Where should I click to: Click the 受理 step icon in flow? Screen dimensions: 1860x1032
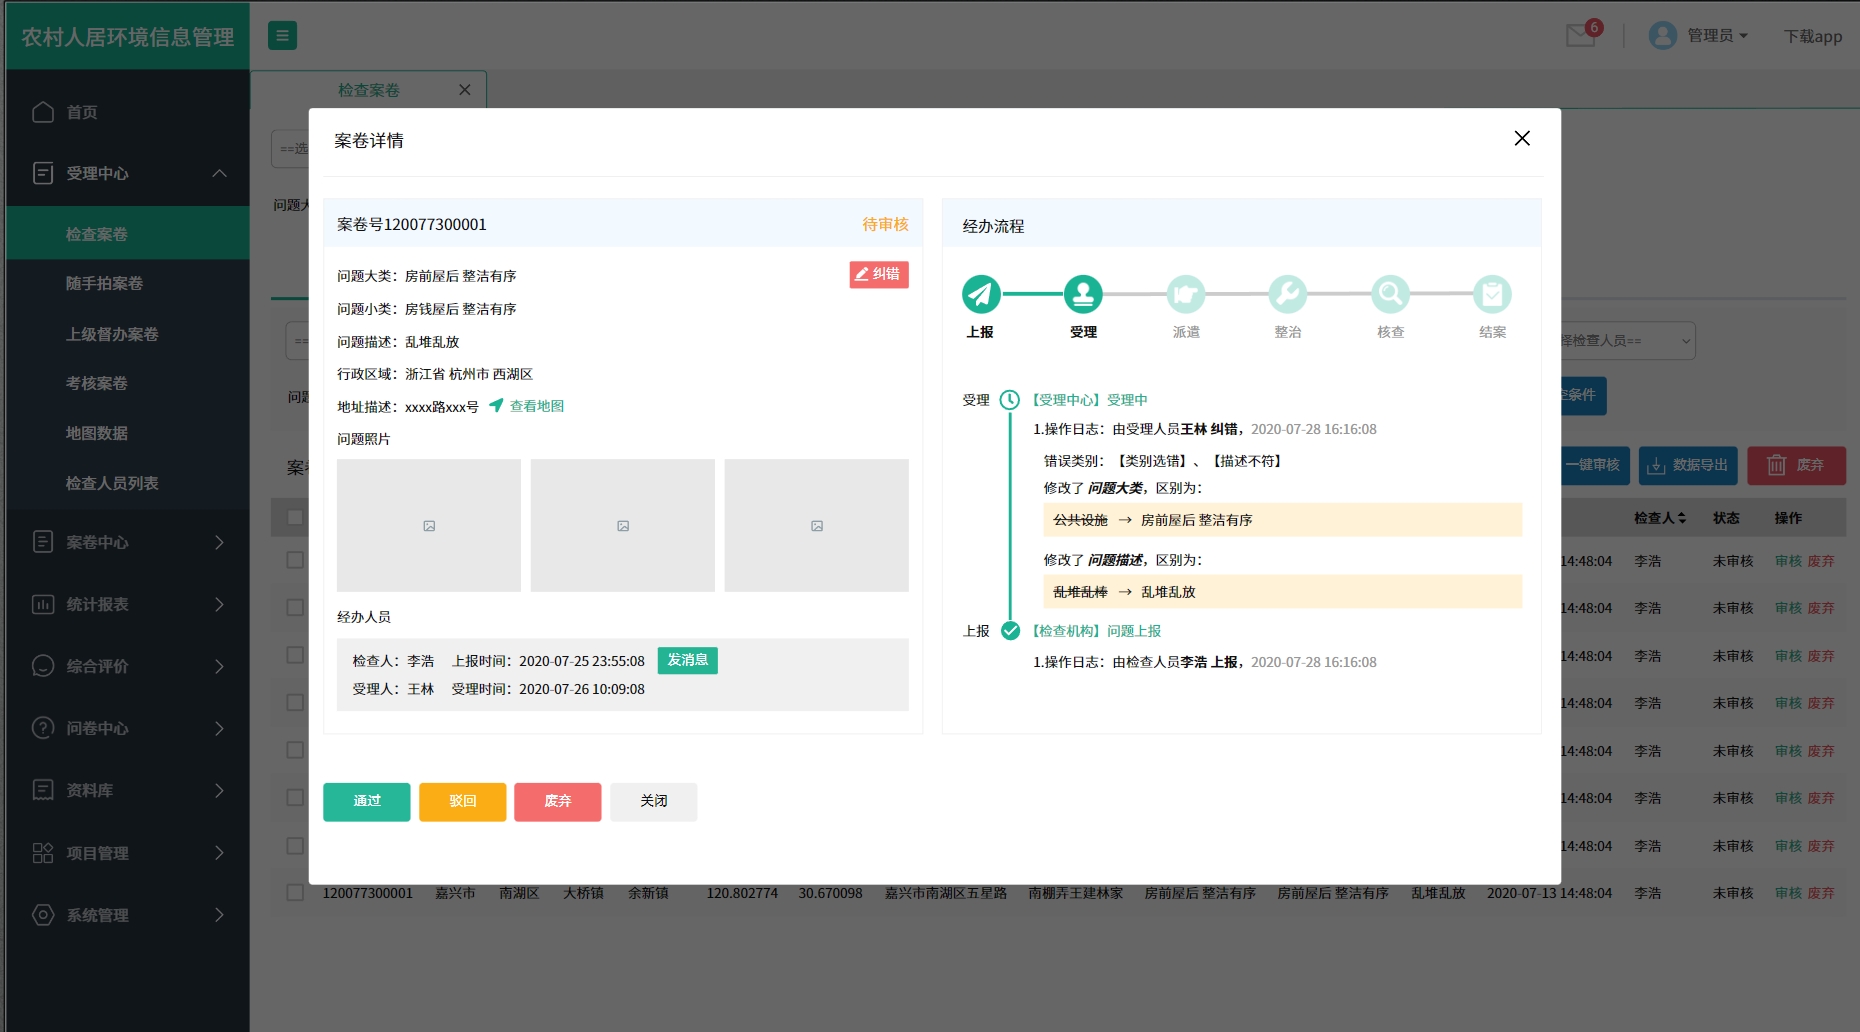coord(1083,294)
